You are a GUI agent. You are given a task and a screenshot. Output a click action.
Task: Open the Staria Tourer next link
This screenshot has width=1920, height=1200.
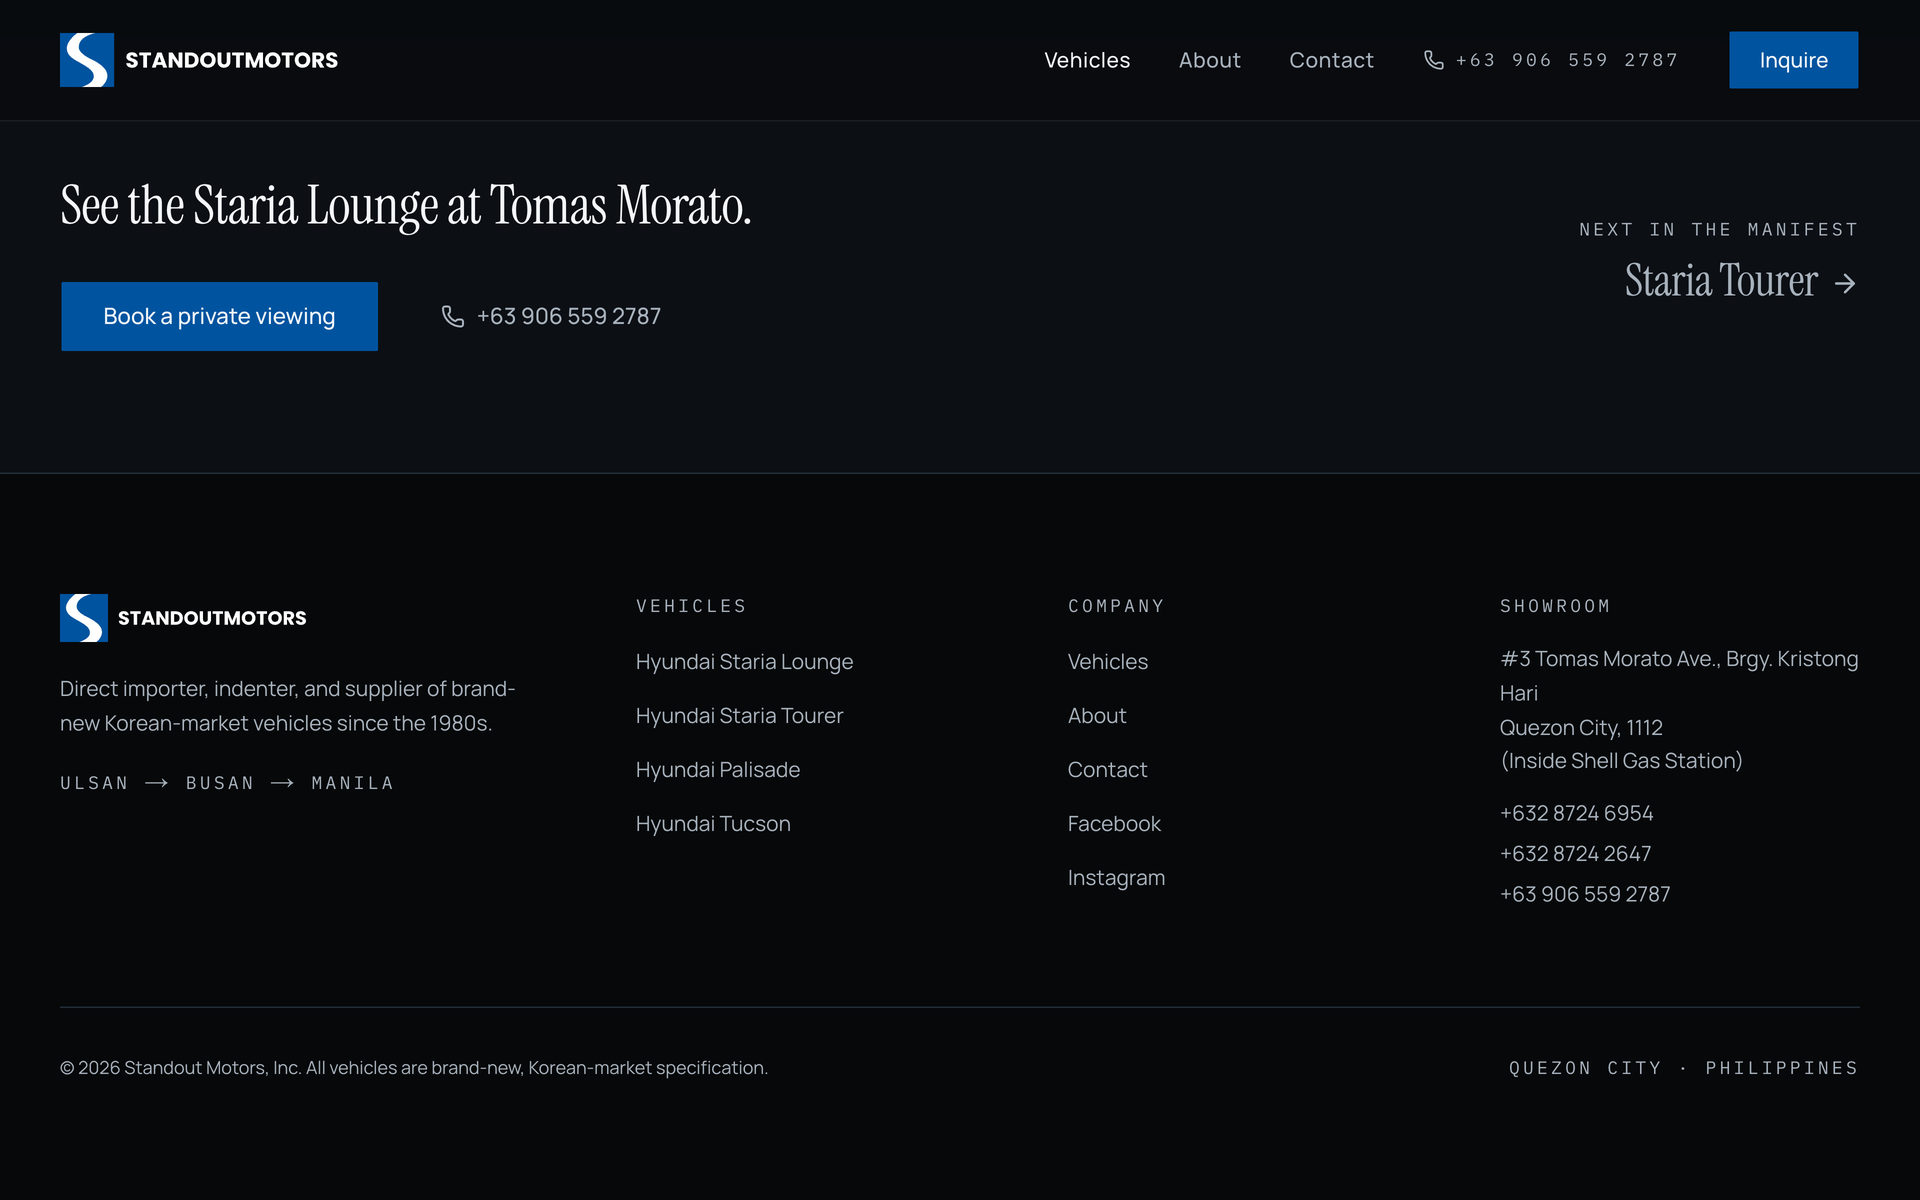1740,281
